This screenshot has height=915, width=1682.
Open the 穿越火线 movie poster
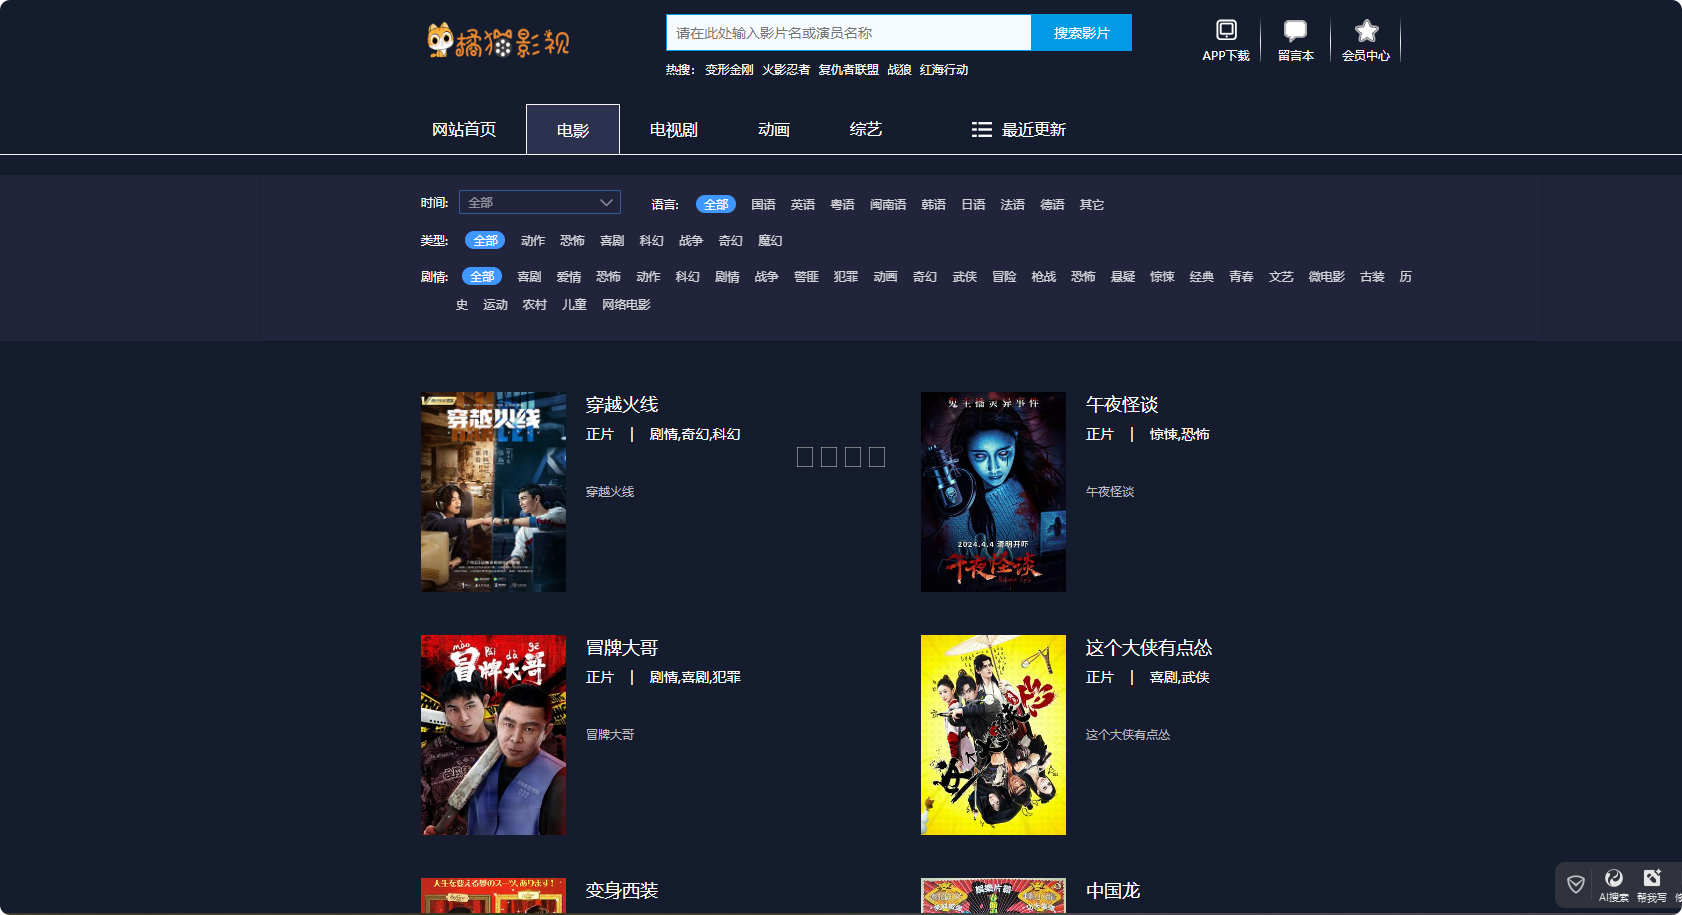[x=493, y=492]
